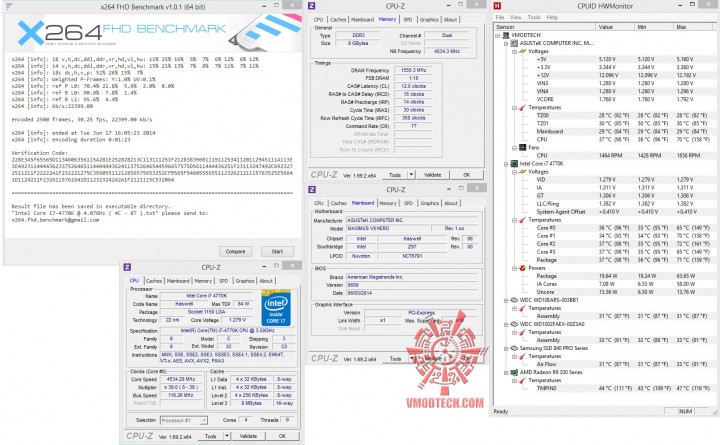Open the Tools menu in HWMonitor
Image resolution: width=720 pixels, height=445 pixels.
(534, 17)
